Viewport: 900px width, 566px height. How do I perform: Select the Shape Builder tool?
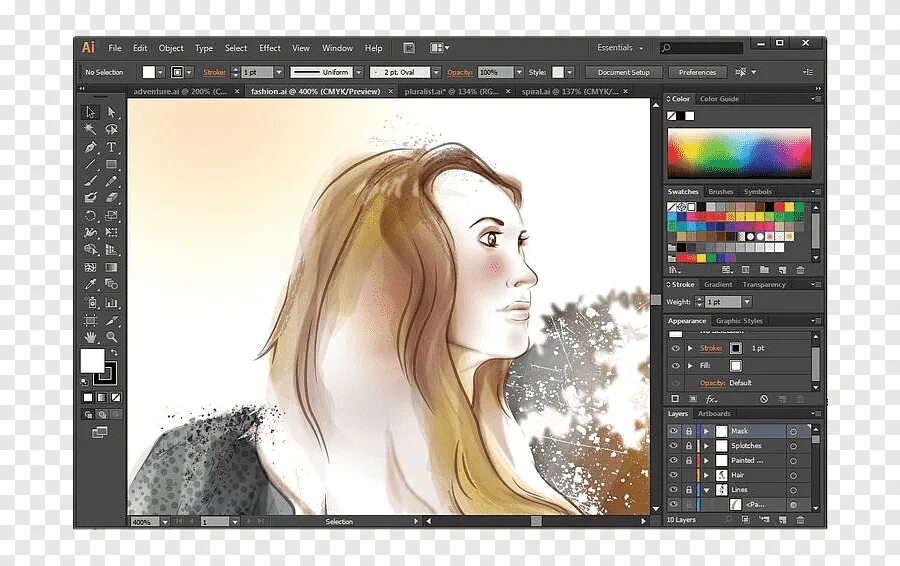coord(90,250)
